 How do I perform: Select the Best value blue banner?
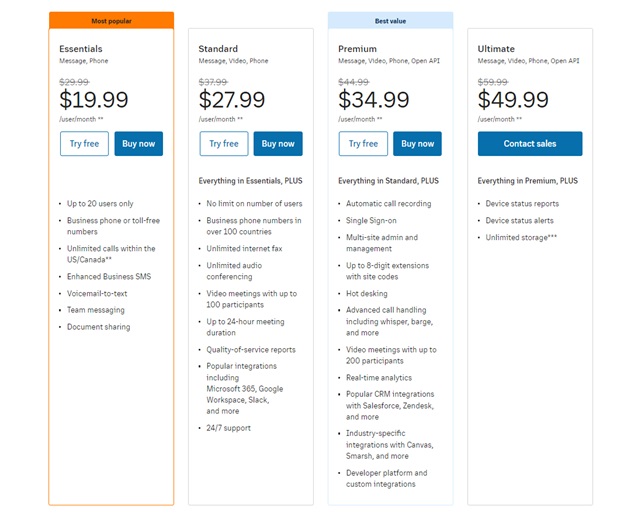pos(390,21)
